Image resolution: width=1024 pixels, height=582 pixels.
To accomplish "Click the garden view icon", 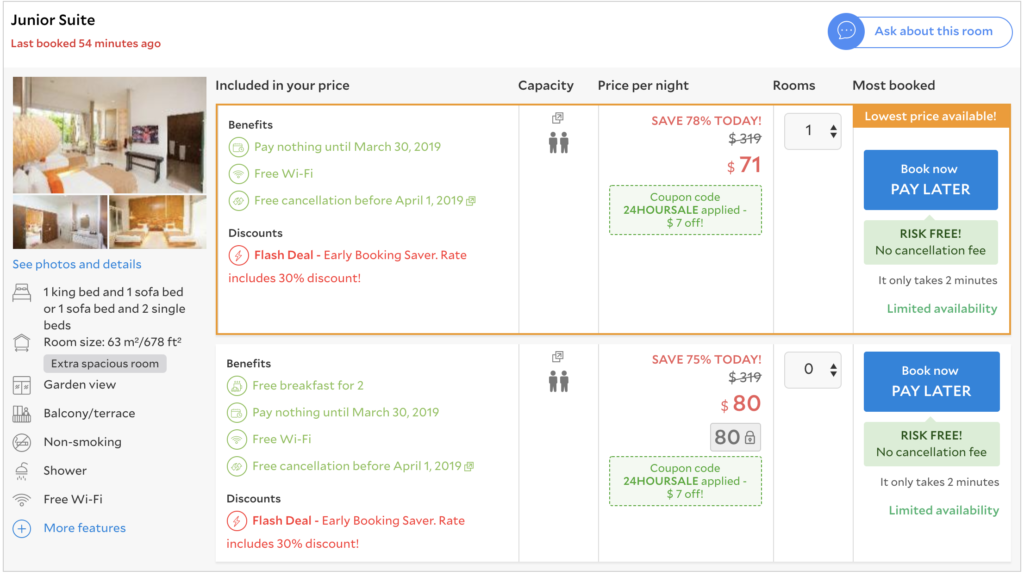I will (x=22, y=385).
